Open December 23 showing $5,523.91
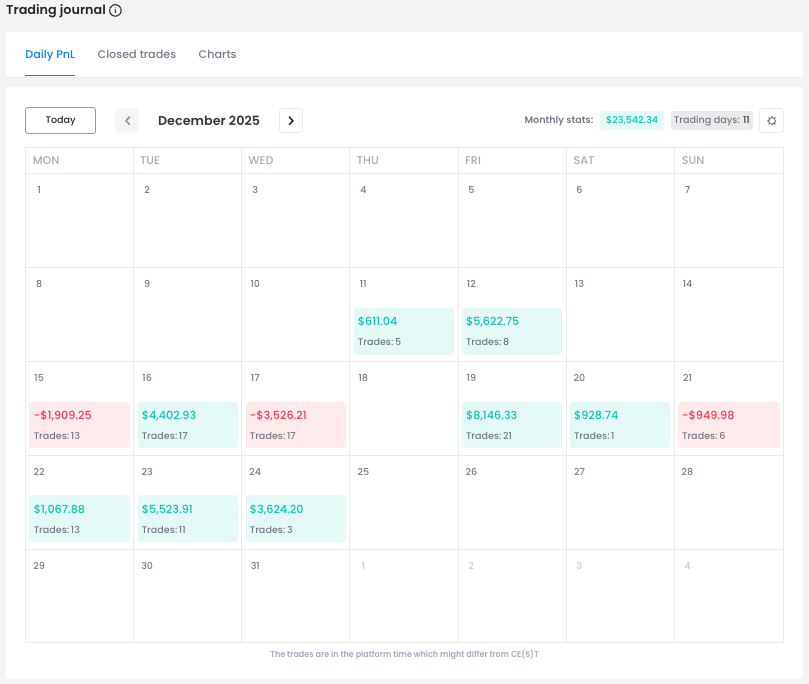 186,518
